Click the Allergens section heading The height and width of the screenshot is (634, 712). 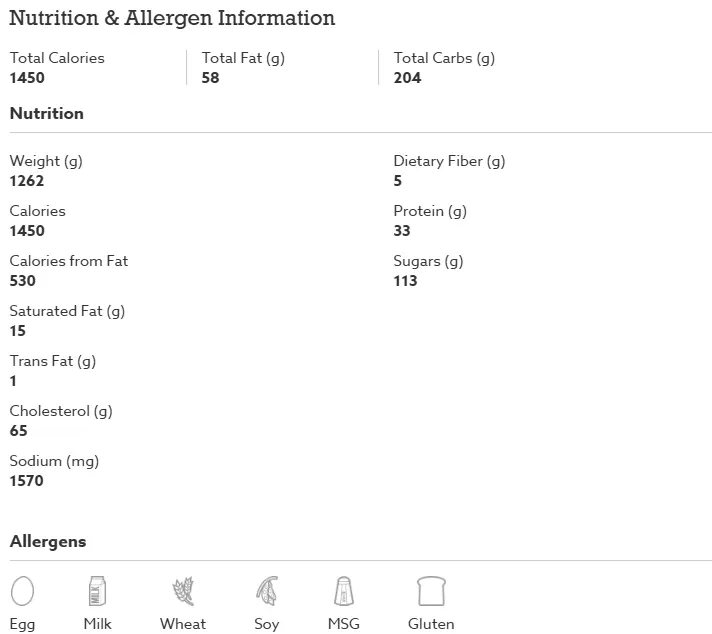pyautogui.click(x=48, y=542)
